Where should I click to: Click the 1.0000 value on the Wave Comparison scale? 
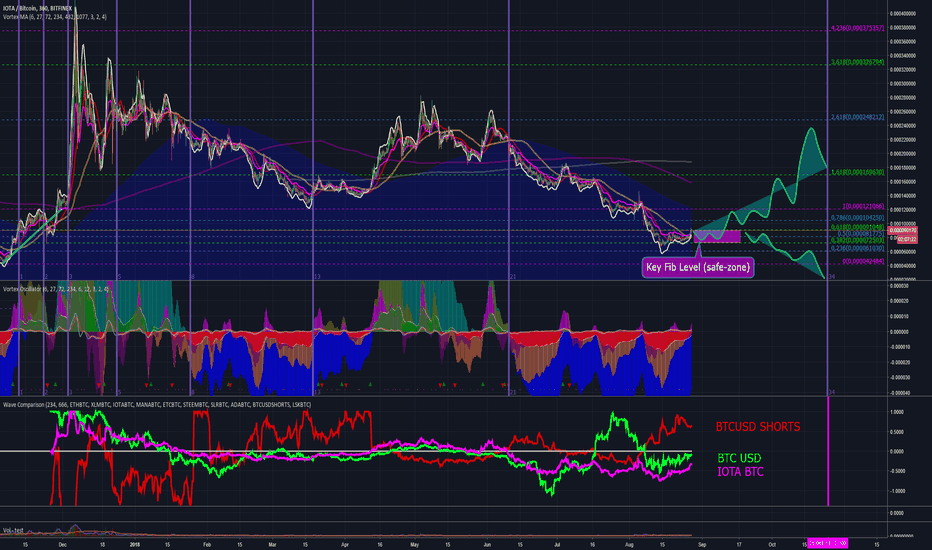[x=896, y=412]
